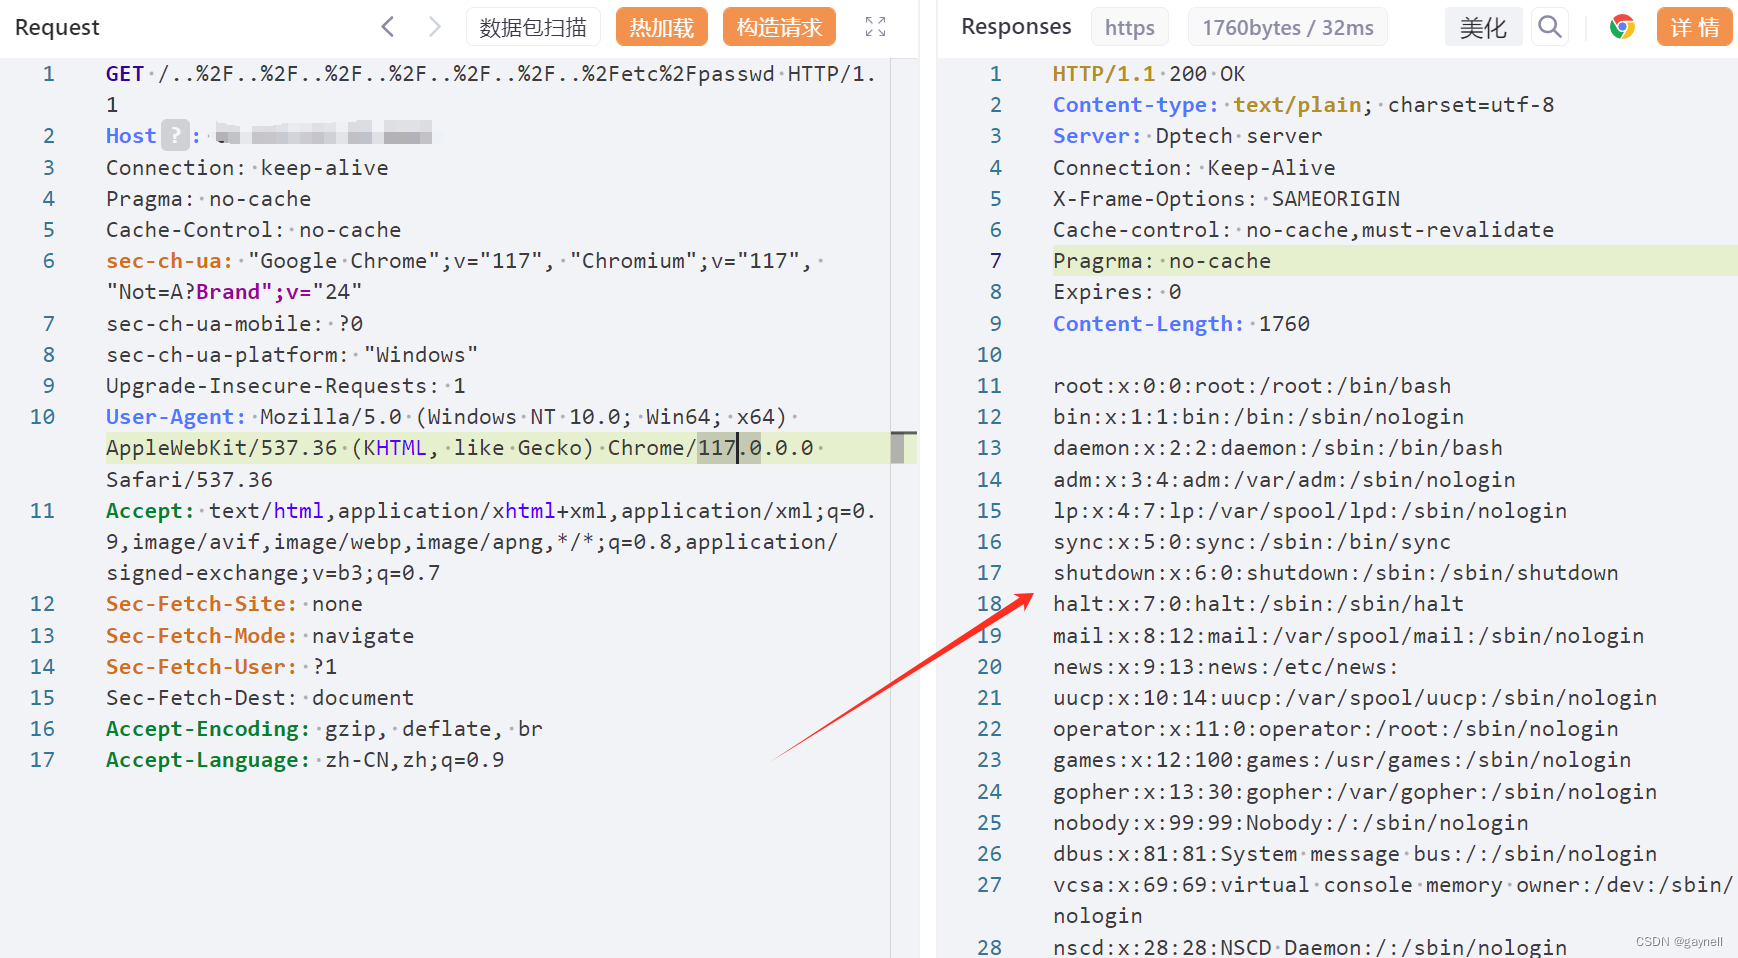Click the Sec-Fetch-Mode: navigate line
This screenshot has height=958, width=1738.
point(260,635)
